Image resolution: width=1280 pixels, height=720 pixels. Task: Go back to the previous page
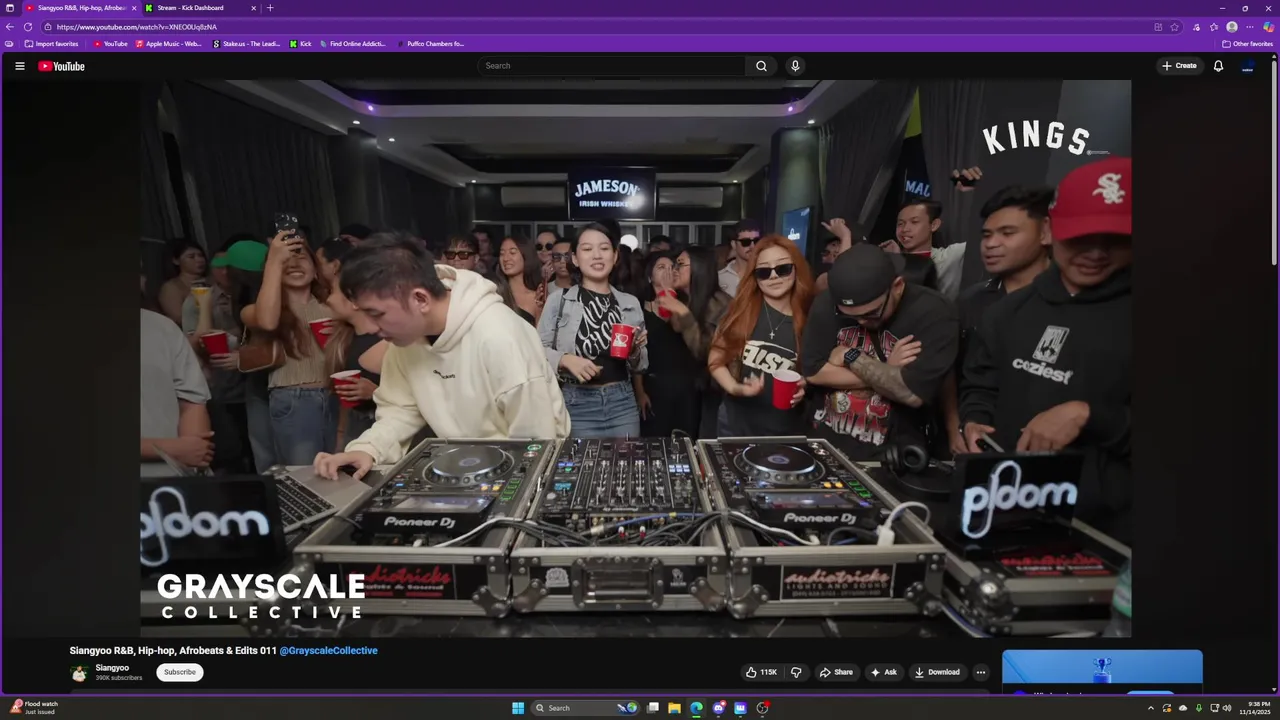(x=10, y=27)
